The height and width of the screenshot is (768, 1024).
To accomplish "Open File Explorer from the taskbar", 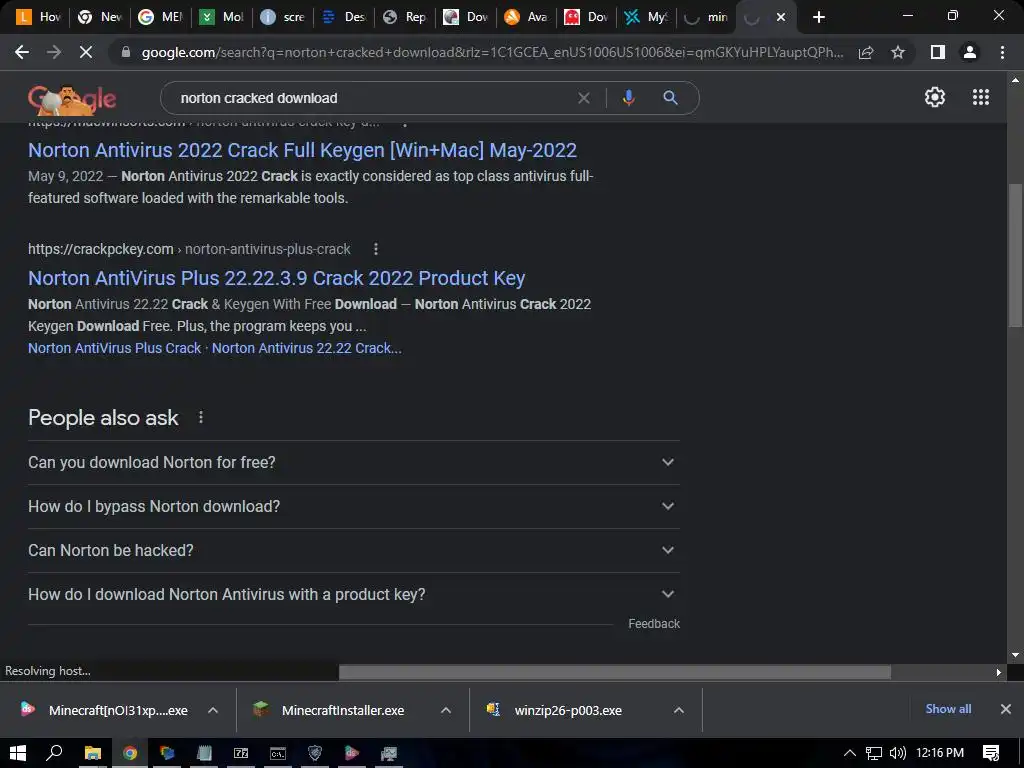I will tap(93, 753).
